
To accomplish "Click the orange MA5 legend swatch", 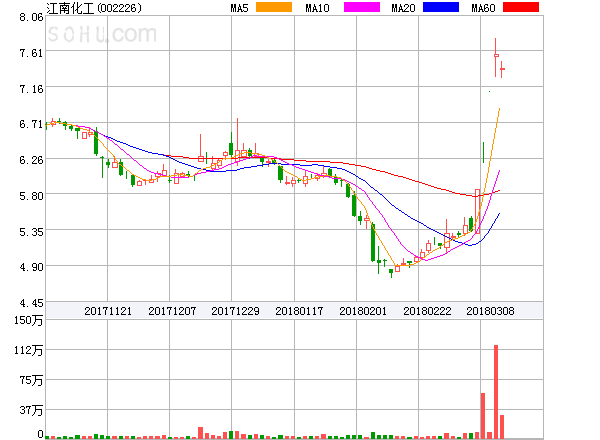I will (x=274, y=7).
